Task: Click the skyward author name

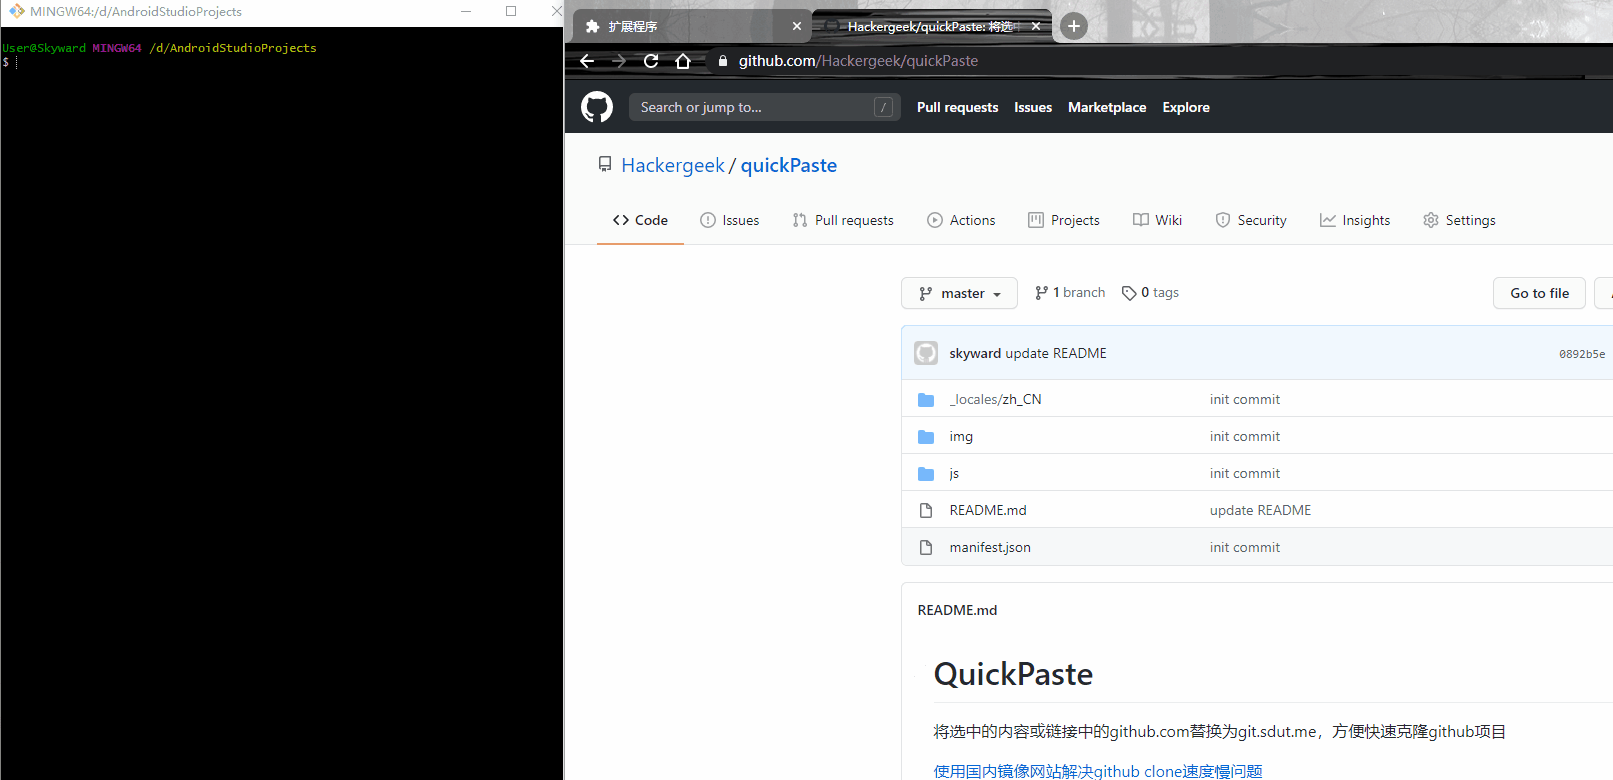Action: [975, 353]
